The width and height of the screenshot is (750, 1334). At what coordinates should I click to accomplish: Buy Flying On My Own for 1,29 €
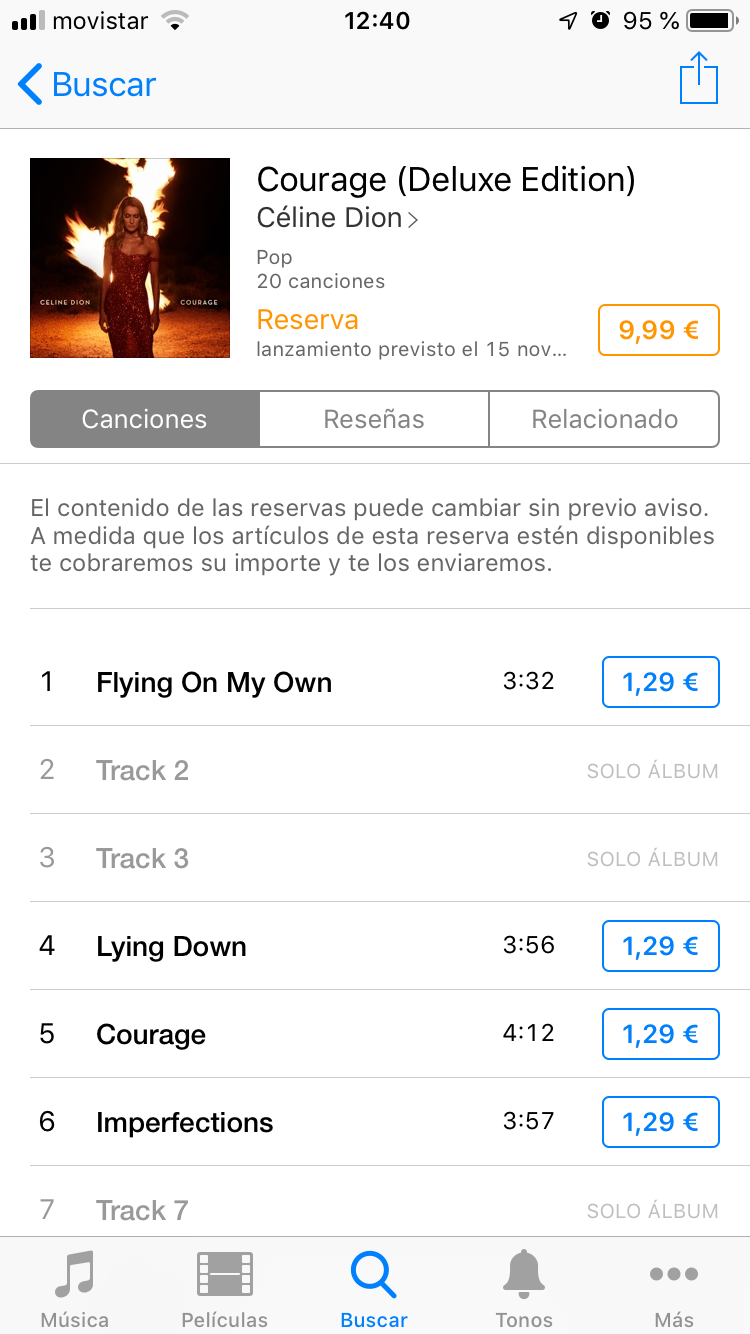click(x=661, y=682)
